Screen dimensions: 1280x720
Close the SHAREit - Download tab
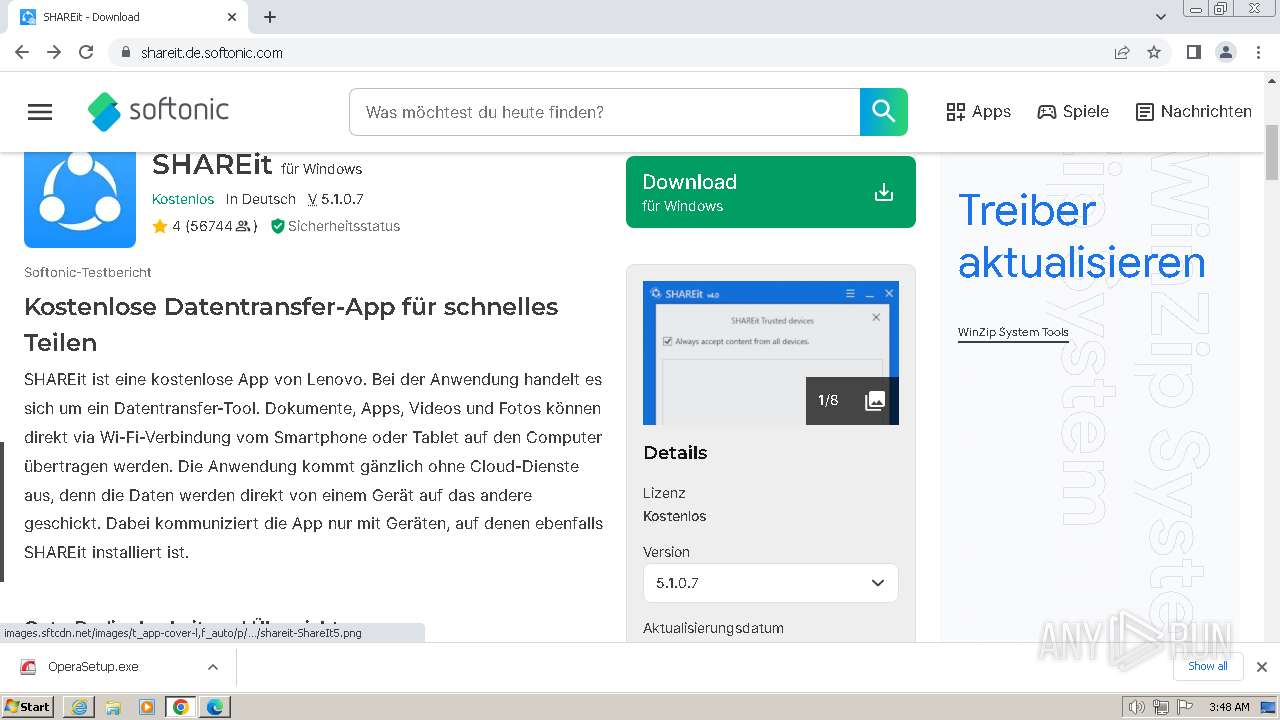232,17
